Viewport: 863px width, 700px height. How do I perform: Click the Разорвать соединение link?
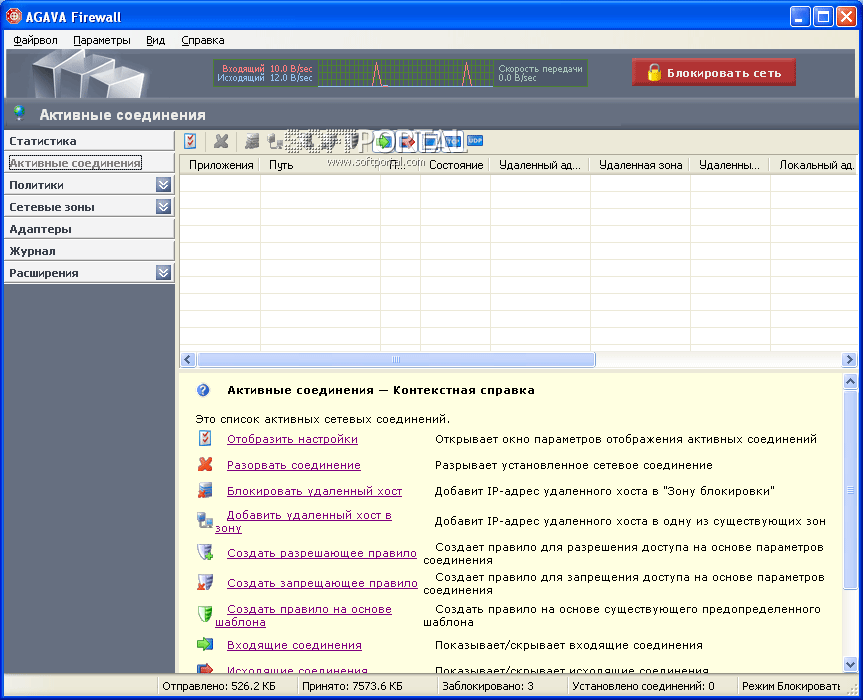[x=294, y=465]
